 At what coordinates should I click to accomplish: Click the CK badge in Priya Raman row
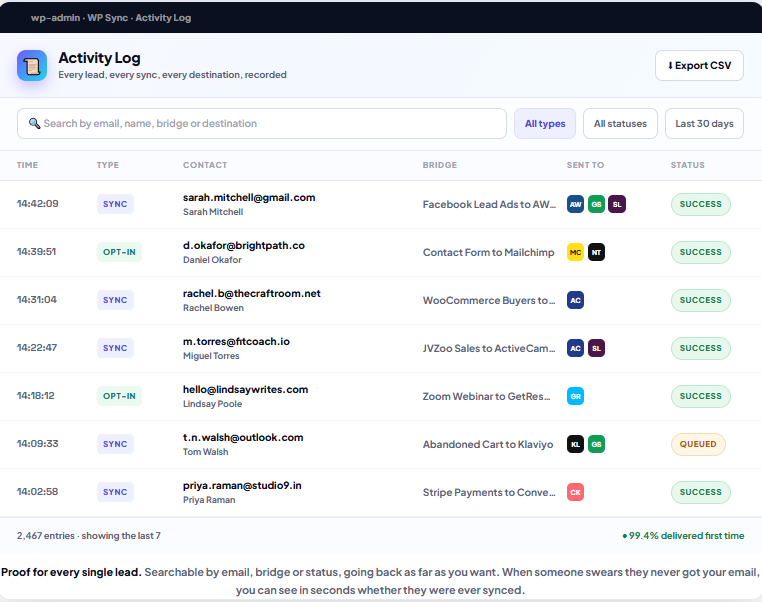point(575,492)
